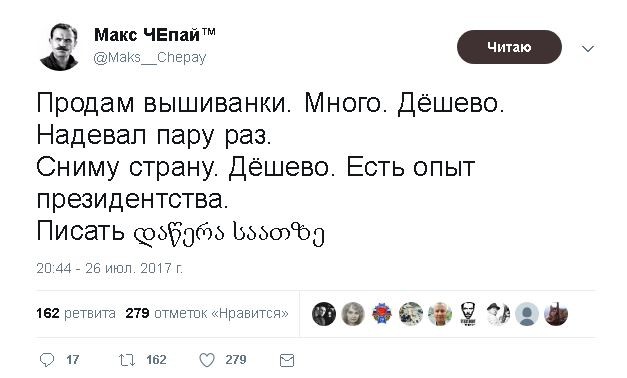View the 162 ретвита list
Screen dimensions: 627x378
coord(76,313)
